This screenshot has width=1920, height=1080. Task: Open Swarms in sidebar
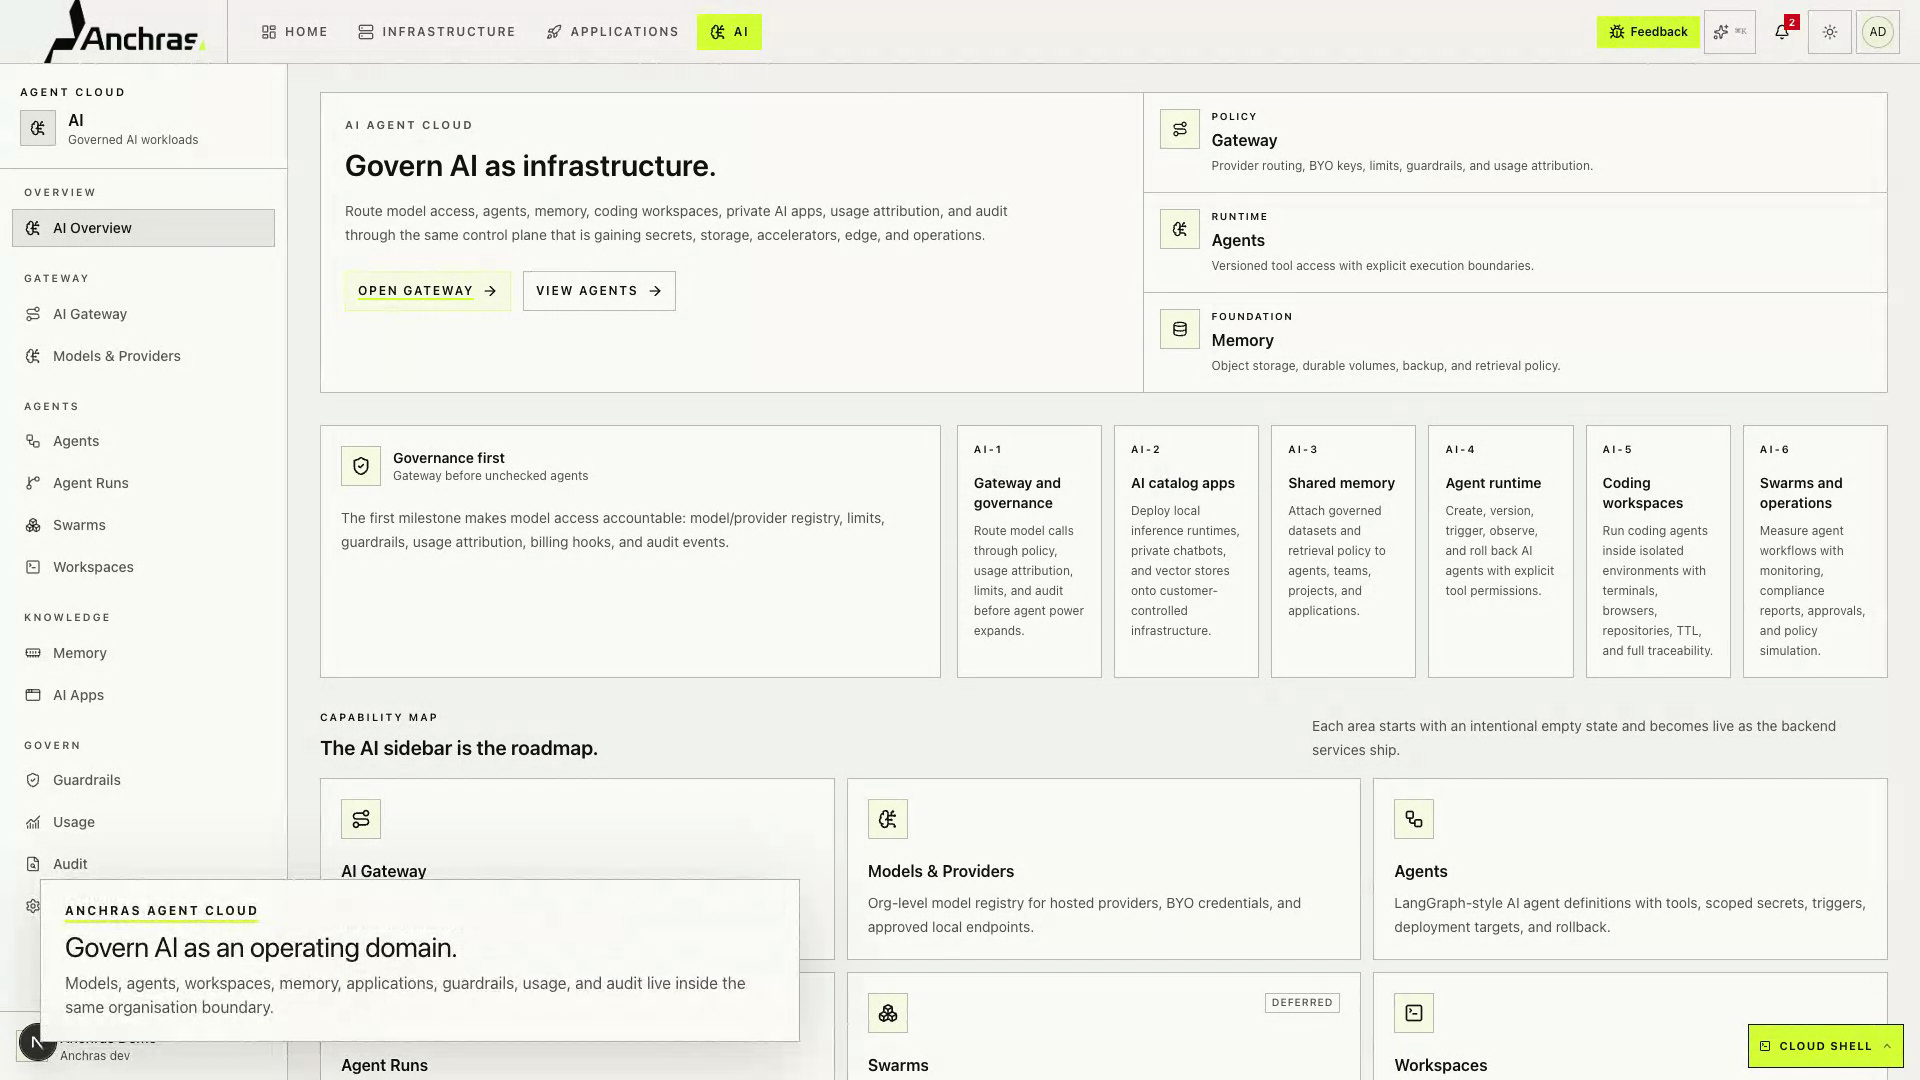(143, 525)
